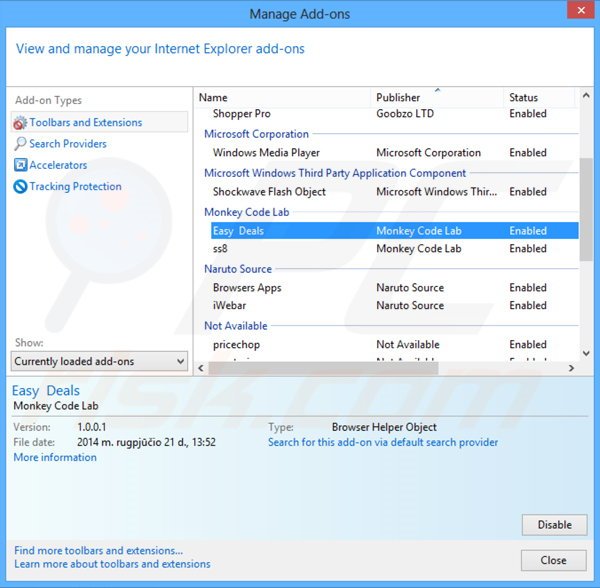This screenshot has width=600, height=588.
Task: Disable the selected Easy Deals add-on
Action: pos(554,525)
